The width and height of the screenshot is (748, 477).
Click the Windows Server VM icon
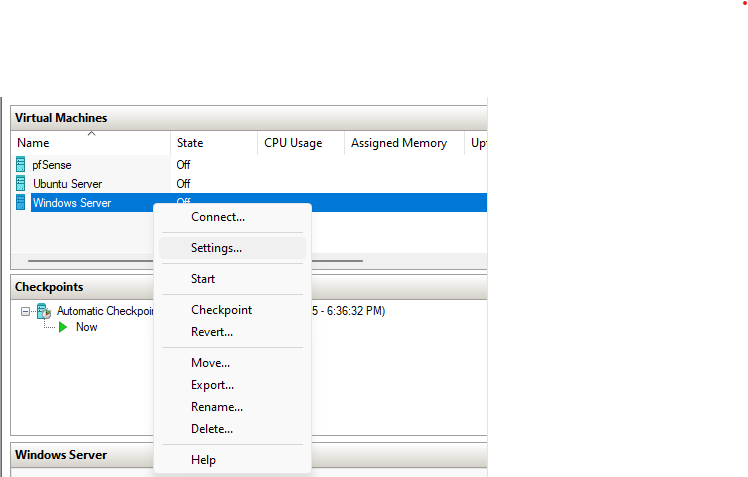pyautogui.click(x=21, y=203)
